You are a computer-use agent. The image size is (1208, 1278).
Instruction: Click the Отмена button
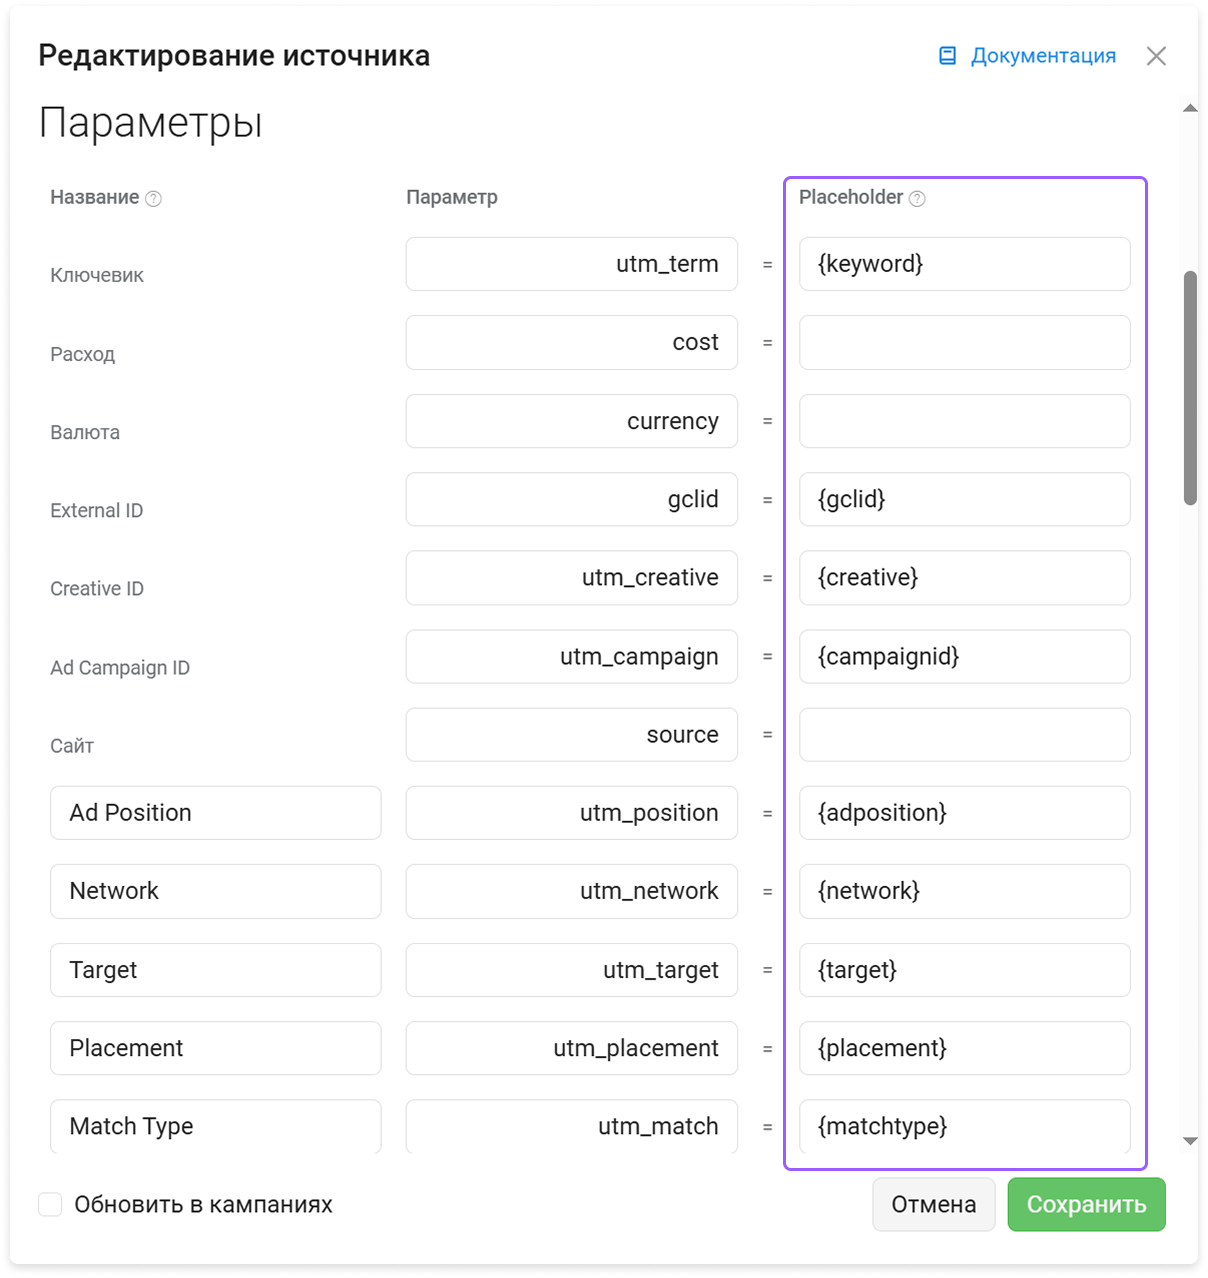click(x=933, y=1204)
